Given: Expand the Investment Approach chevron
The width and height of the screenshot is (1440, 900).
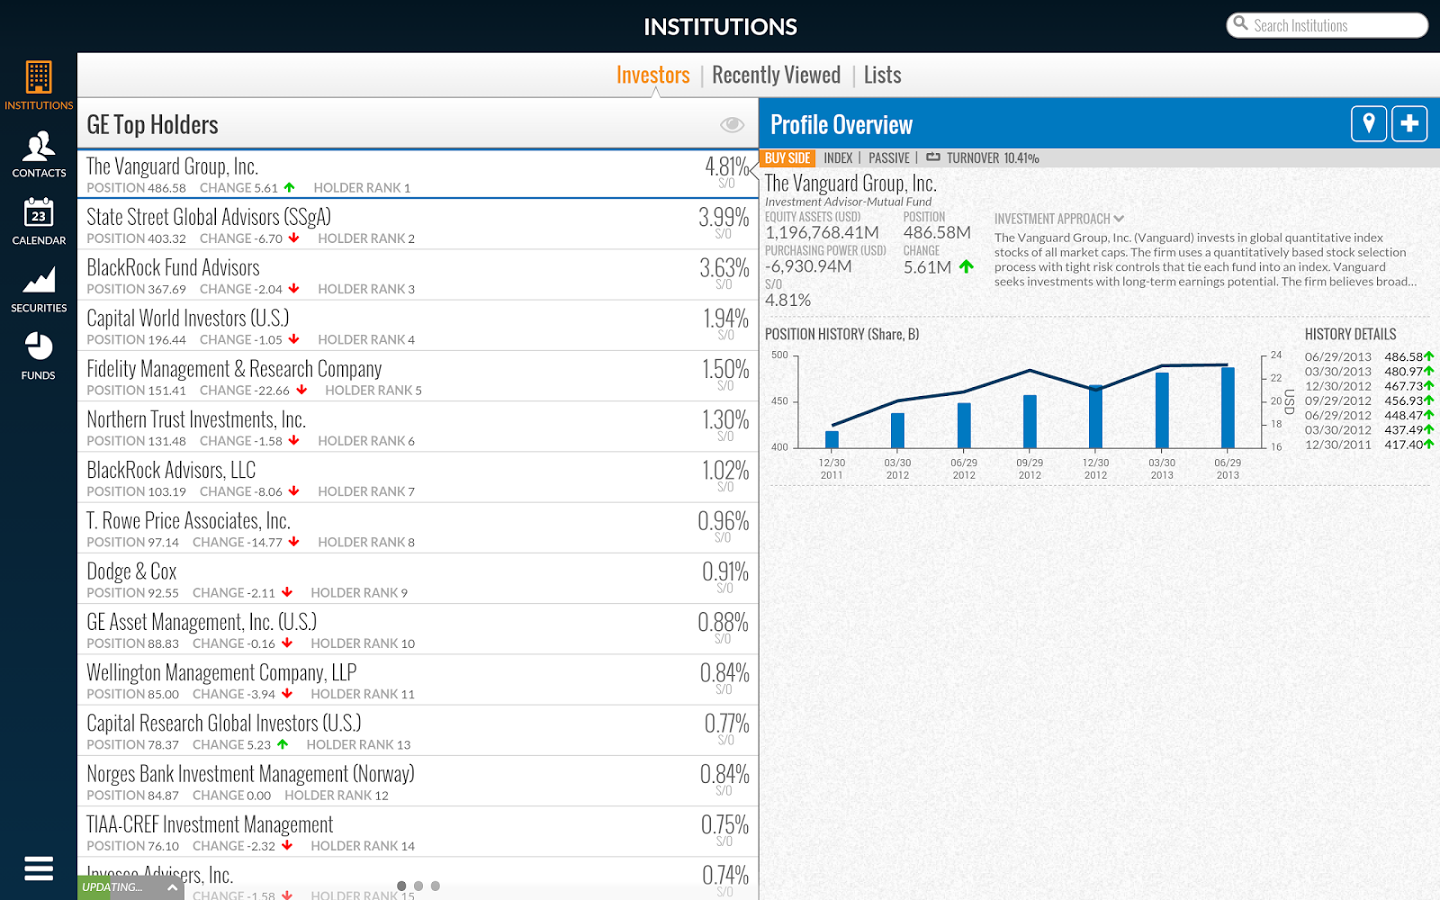Looking at the screenshot, I should (1118, 219).
